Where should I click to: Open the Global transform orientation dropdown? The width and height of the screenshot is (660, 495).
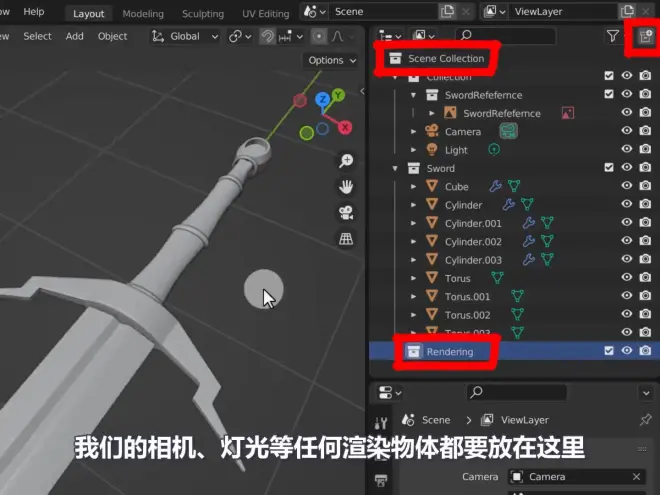pyautogui.click(x=185, y=37)
